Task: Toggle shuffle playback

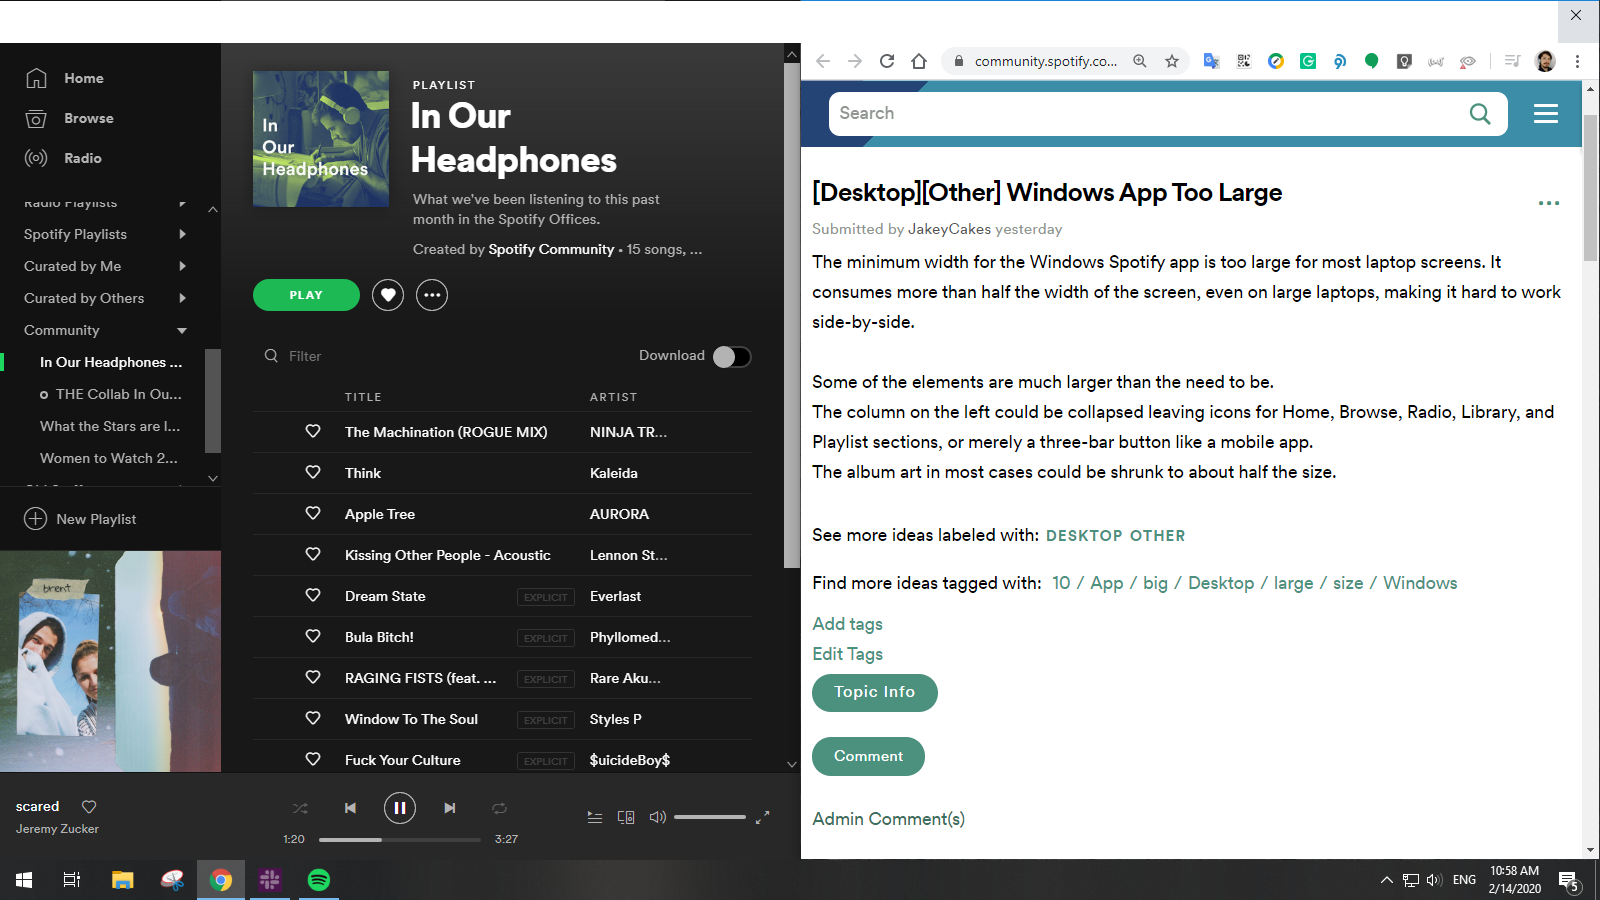Action: 300,808
